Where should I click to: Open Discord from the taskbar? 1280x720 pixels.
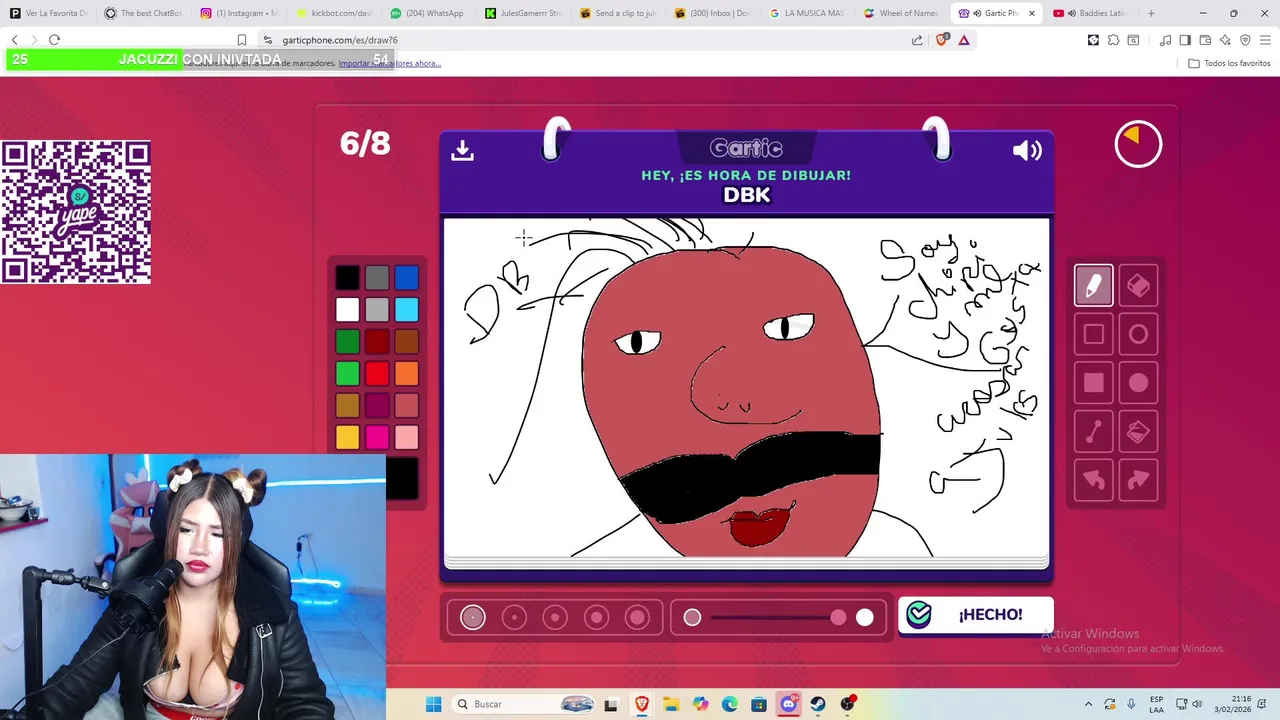coord(788,704)
